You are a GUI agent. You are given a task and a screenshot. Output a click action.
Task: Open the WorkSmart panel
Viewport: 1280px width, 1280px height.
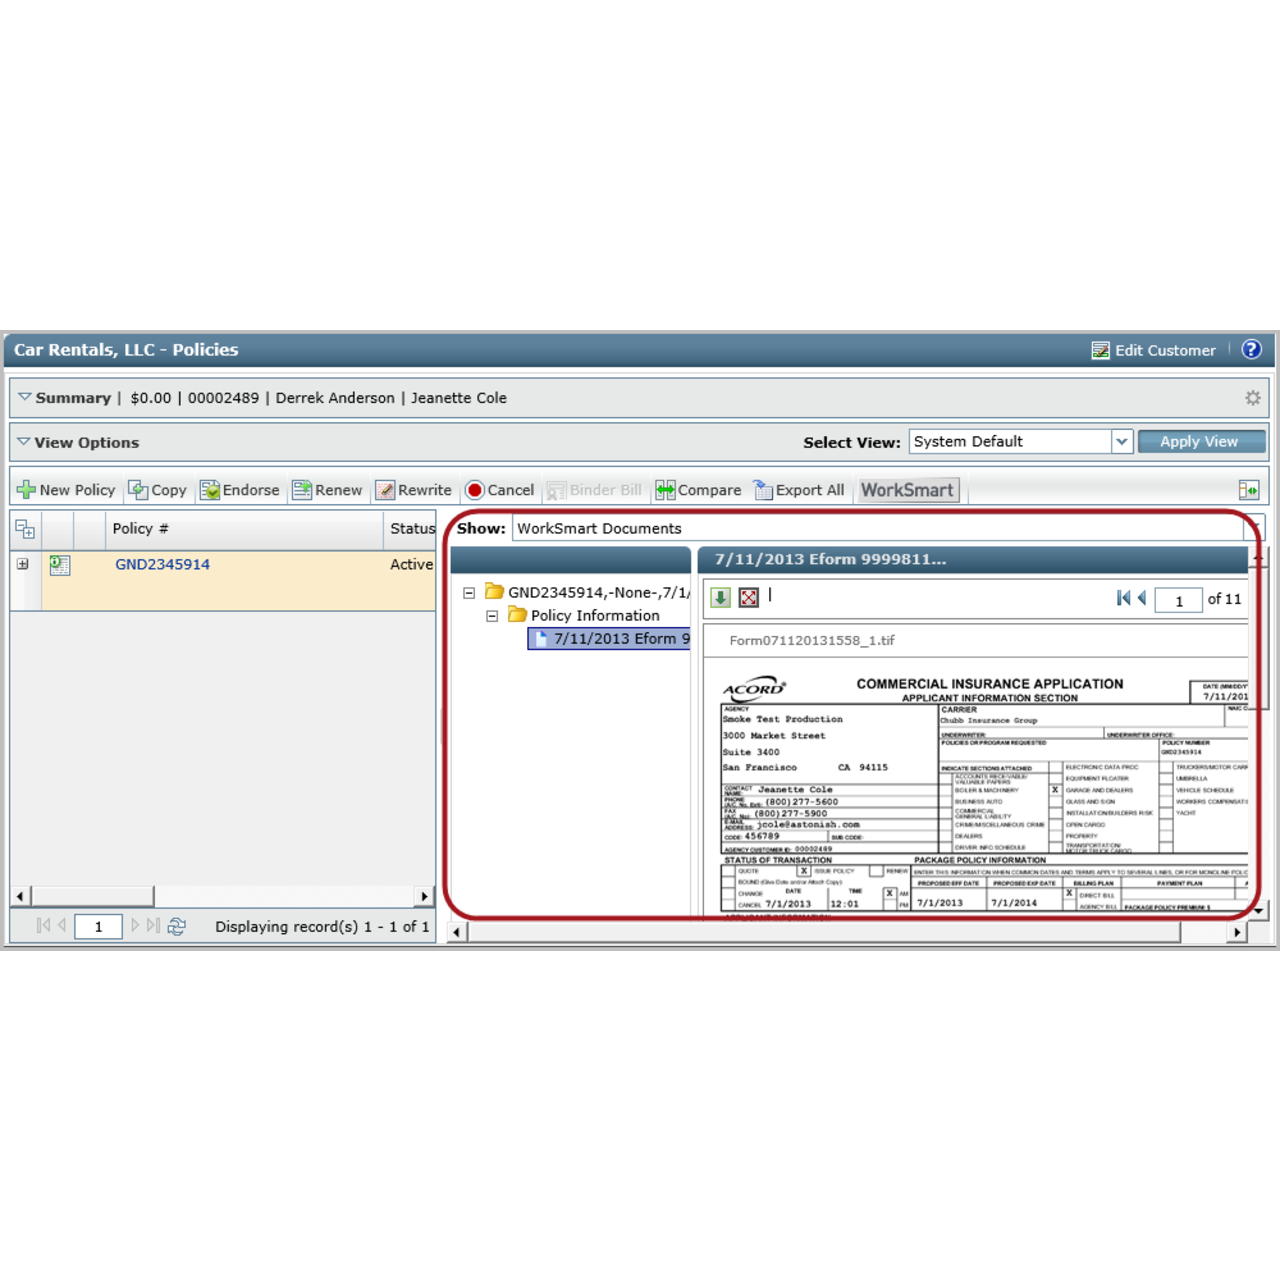click(x=906, y=489)
